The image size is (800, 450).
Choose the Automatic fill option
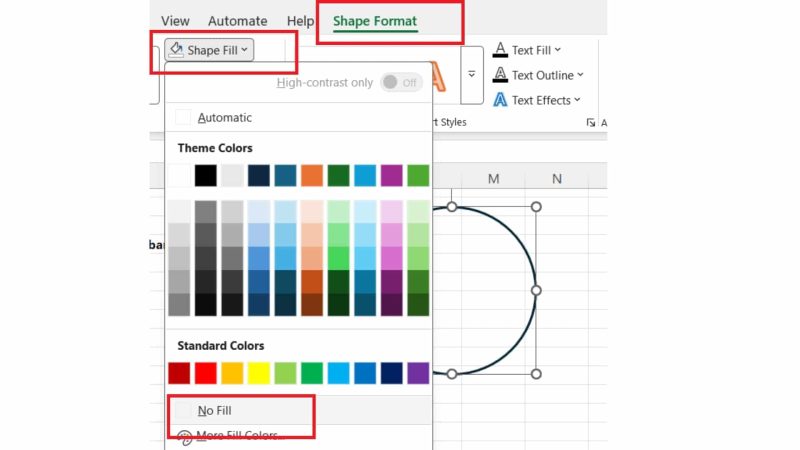tap(298, 117)
